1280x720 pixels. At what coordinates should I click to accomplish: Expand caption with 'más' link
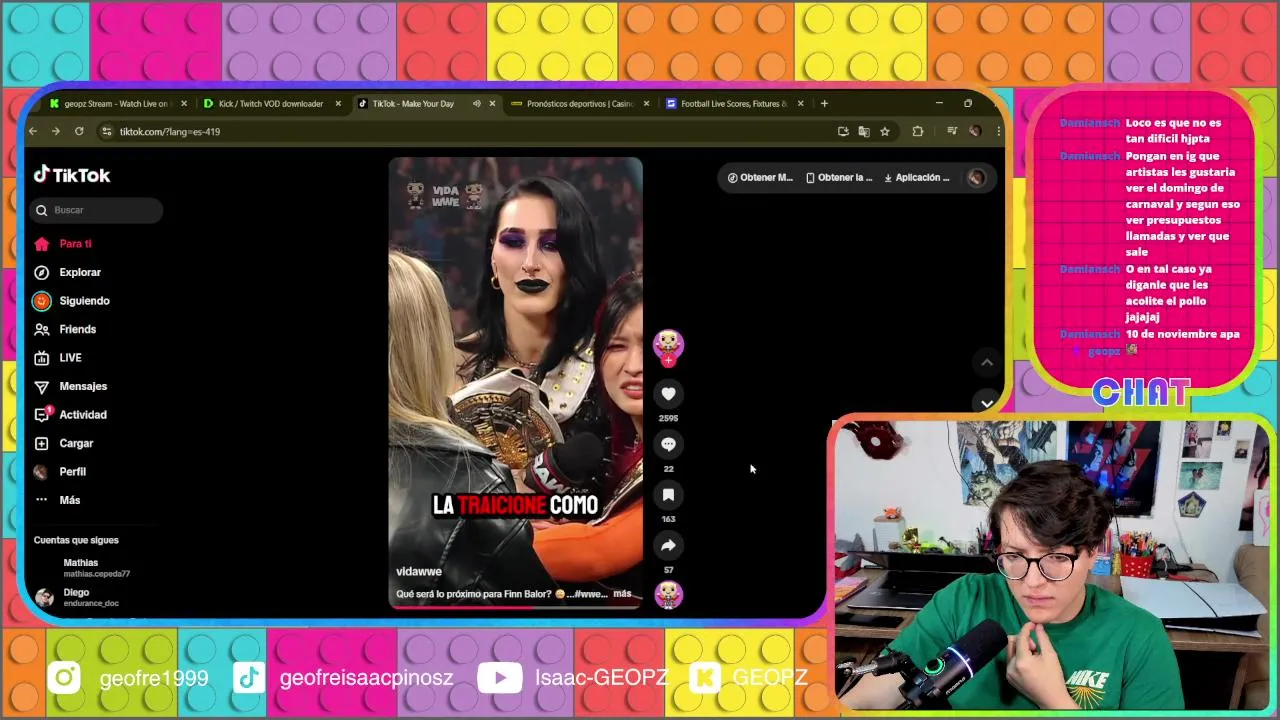(x=622, y=594)
